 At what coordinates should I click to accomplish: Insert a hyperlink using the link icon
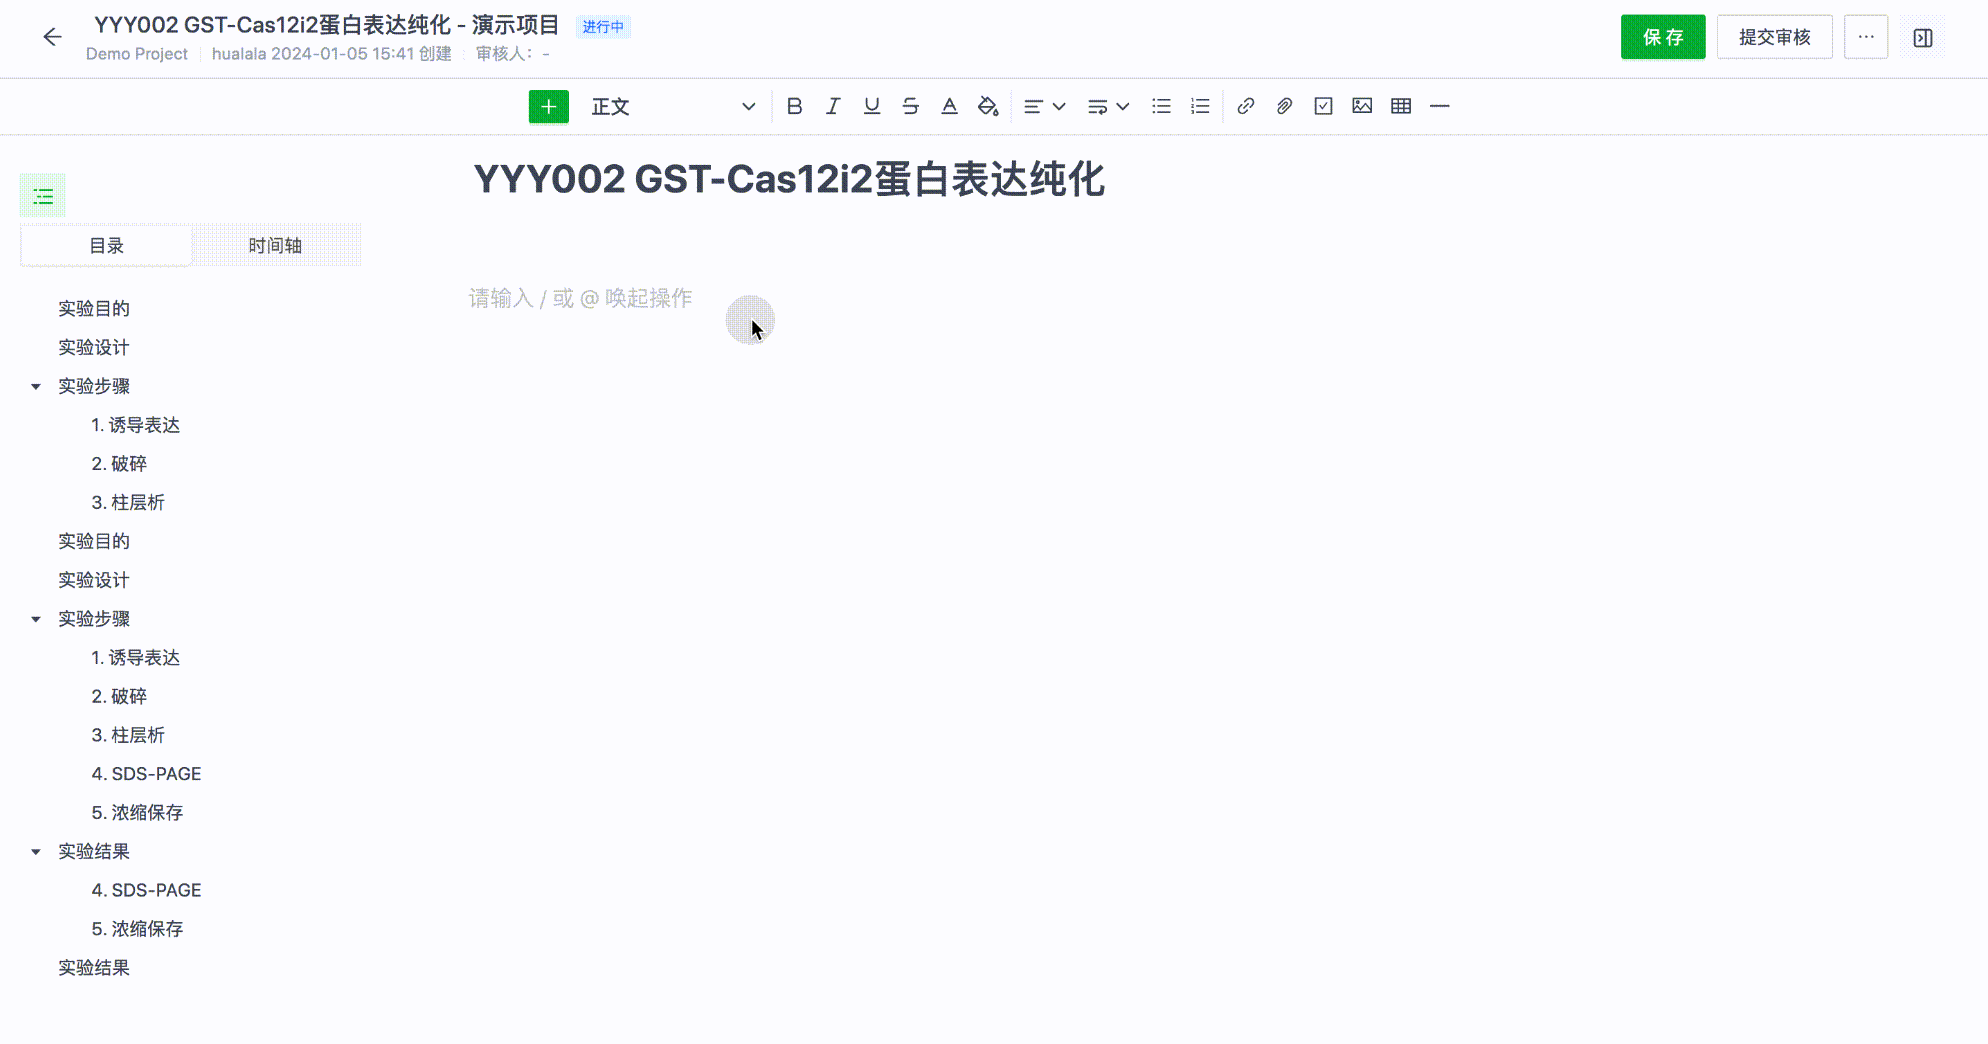(x=1245, y=106)
